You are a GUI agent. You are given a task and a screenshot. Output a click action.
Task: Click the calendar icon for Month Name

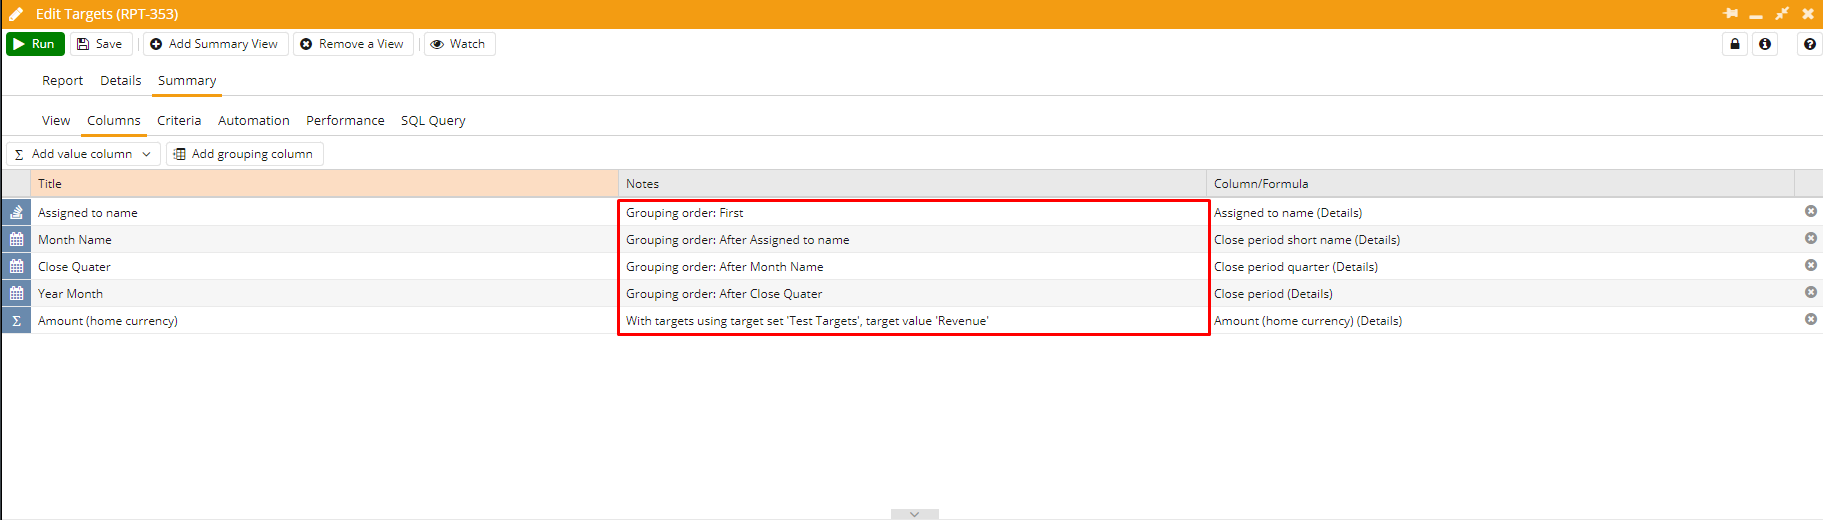point(17,240)
